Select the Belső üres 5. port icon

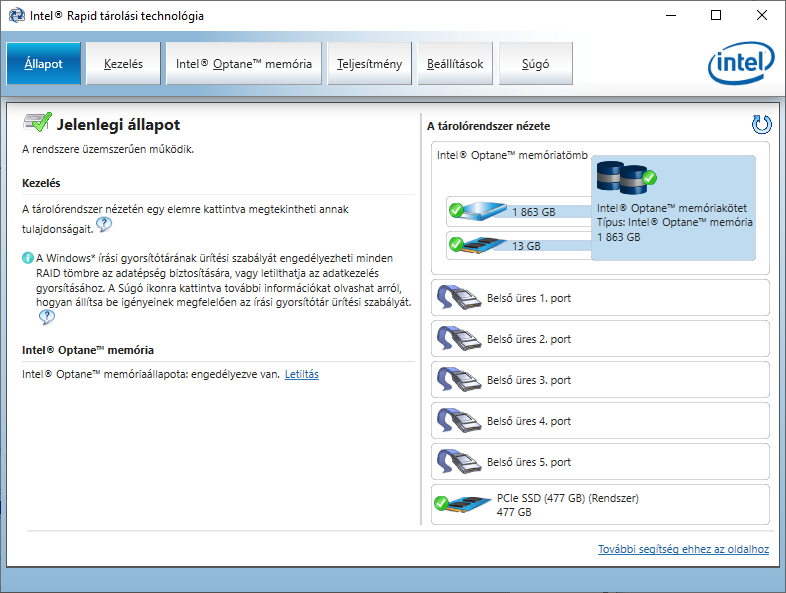click(x=459, y=462)
